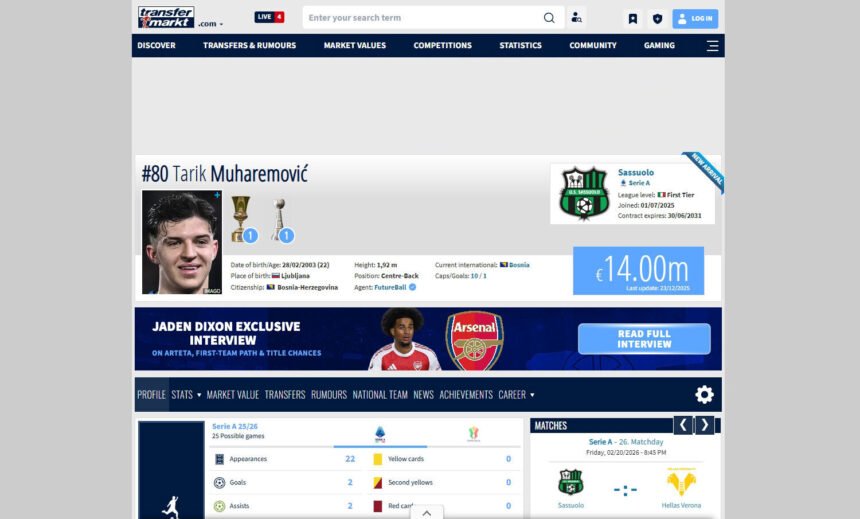The height and width of the screenshot is (519, 860).
Task: Open the bookmark watchlist icon
Action: pyautogui.click(x=632, y=19)
